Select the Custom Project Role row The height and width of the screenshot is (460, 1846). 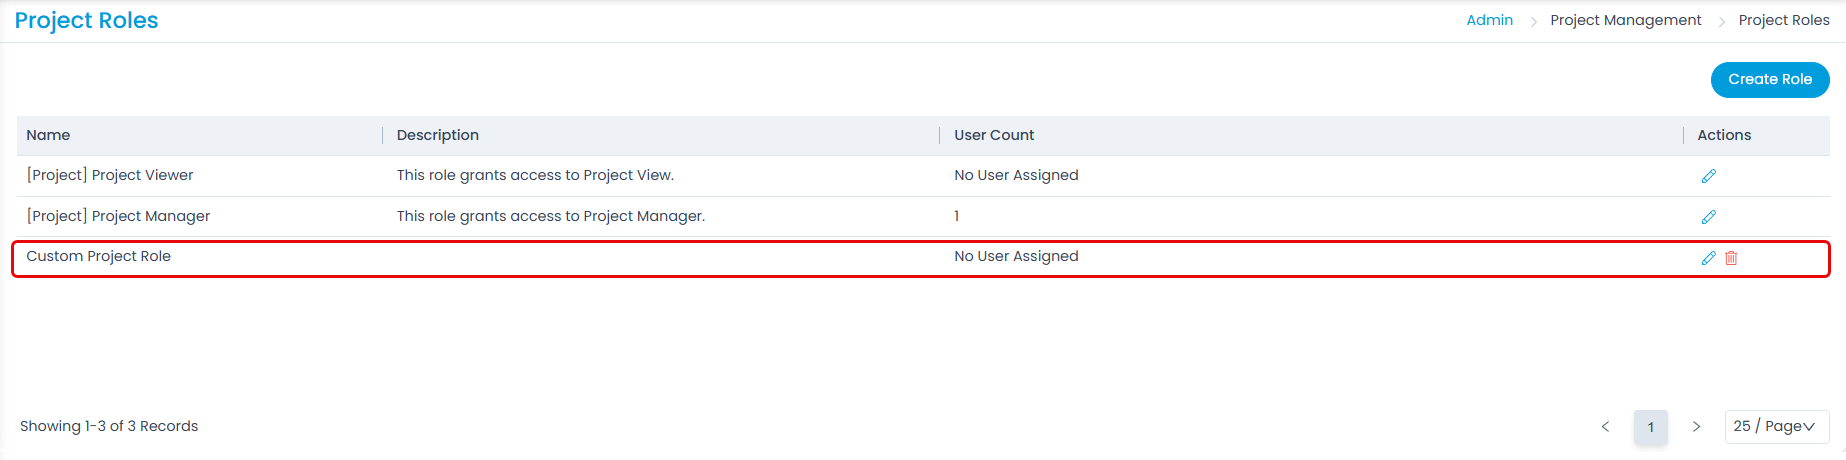[x=921, y=258]
